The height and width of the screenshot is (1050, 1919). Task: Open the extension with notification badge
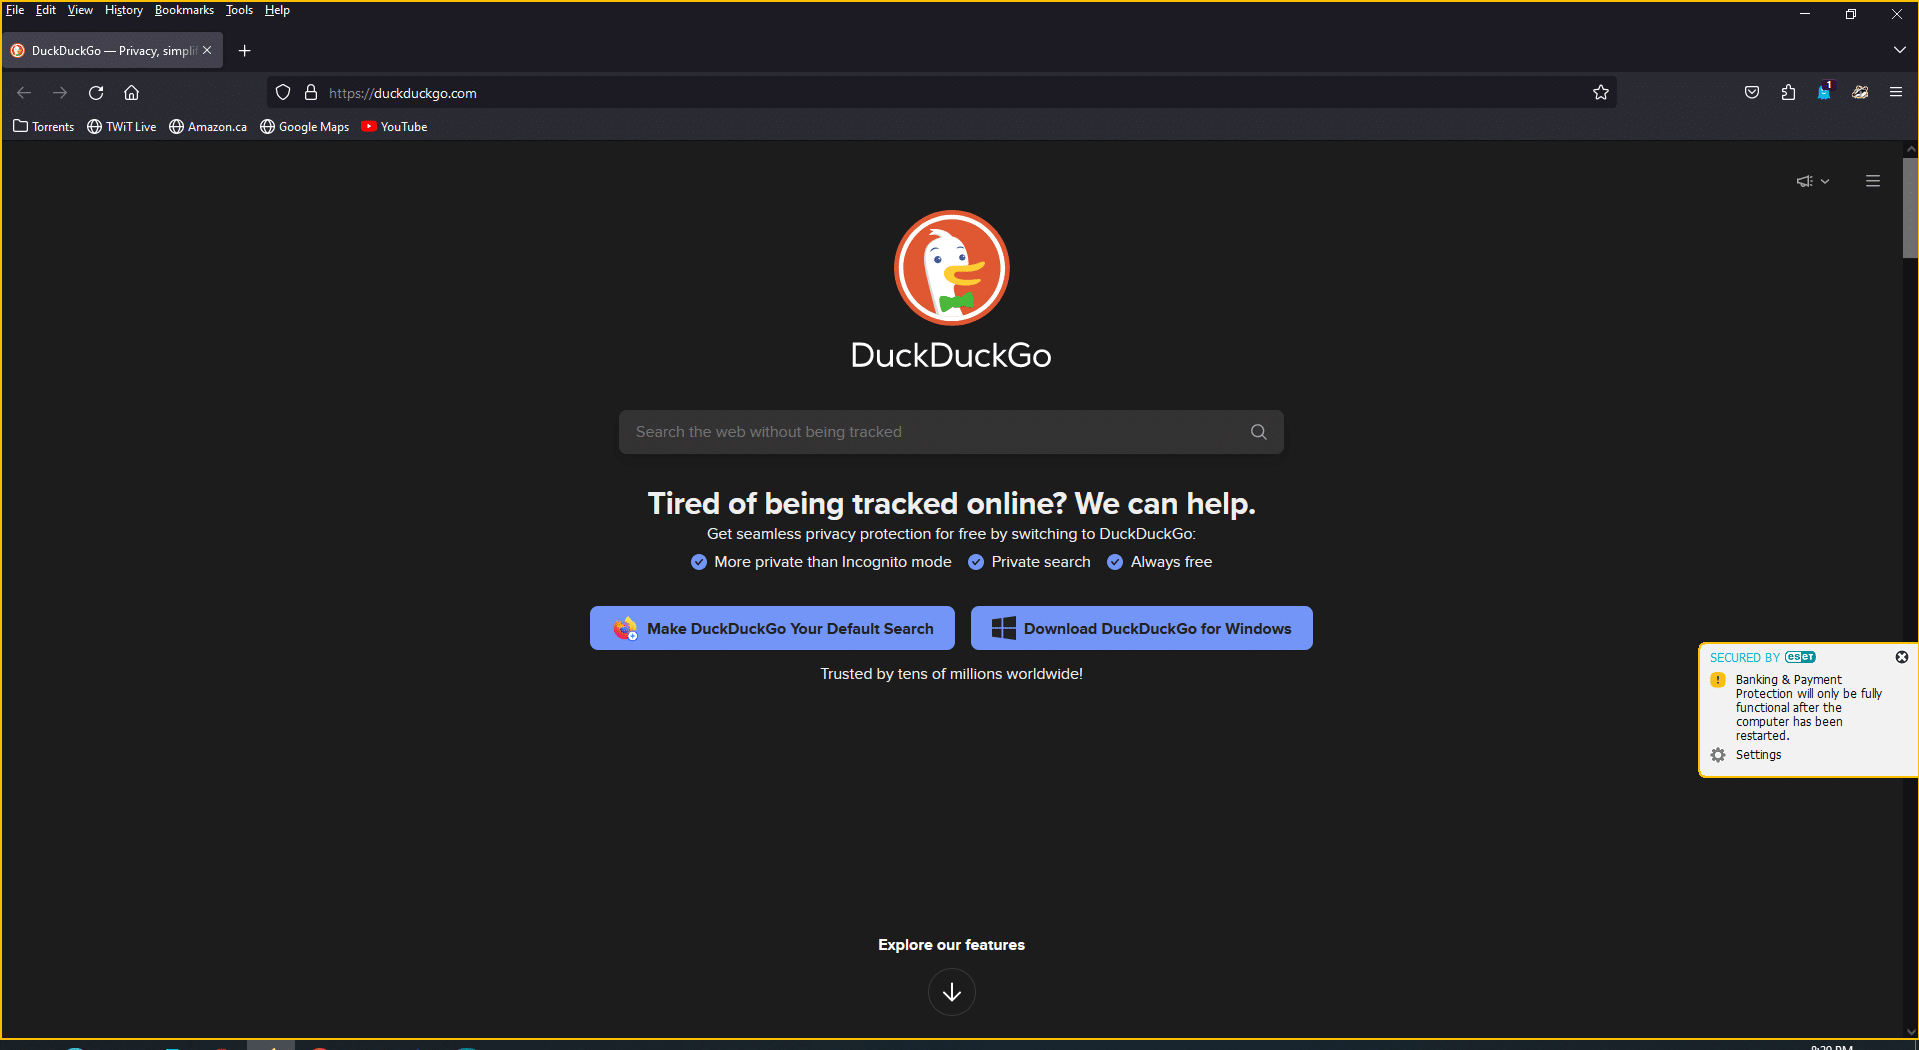click(1825, 91)
